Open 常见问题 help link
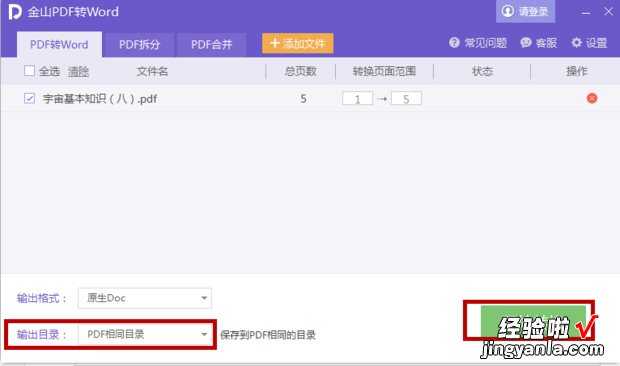The width and height of the screenshot is (620, 366). point(478,43)
